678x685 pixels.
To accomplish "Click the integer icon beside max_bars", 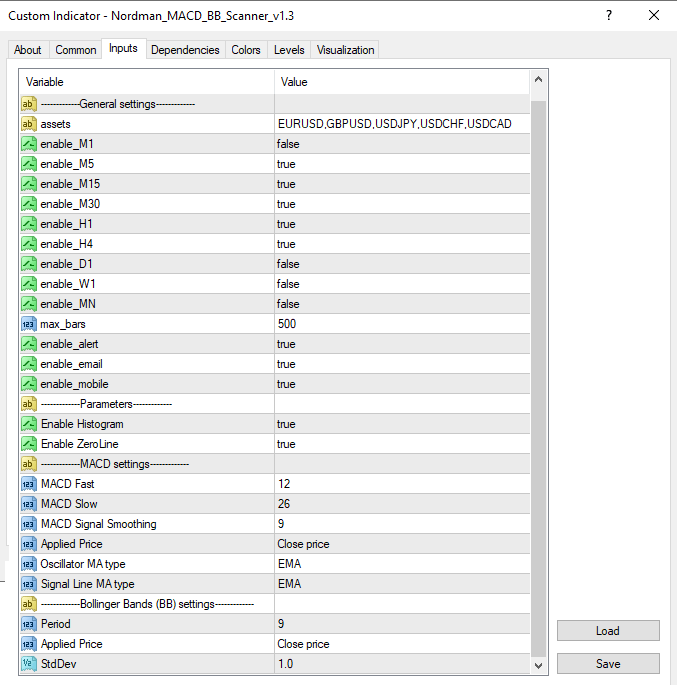I will [x=28, y=324].
